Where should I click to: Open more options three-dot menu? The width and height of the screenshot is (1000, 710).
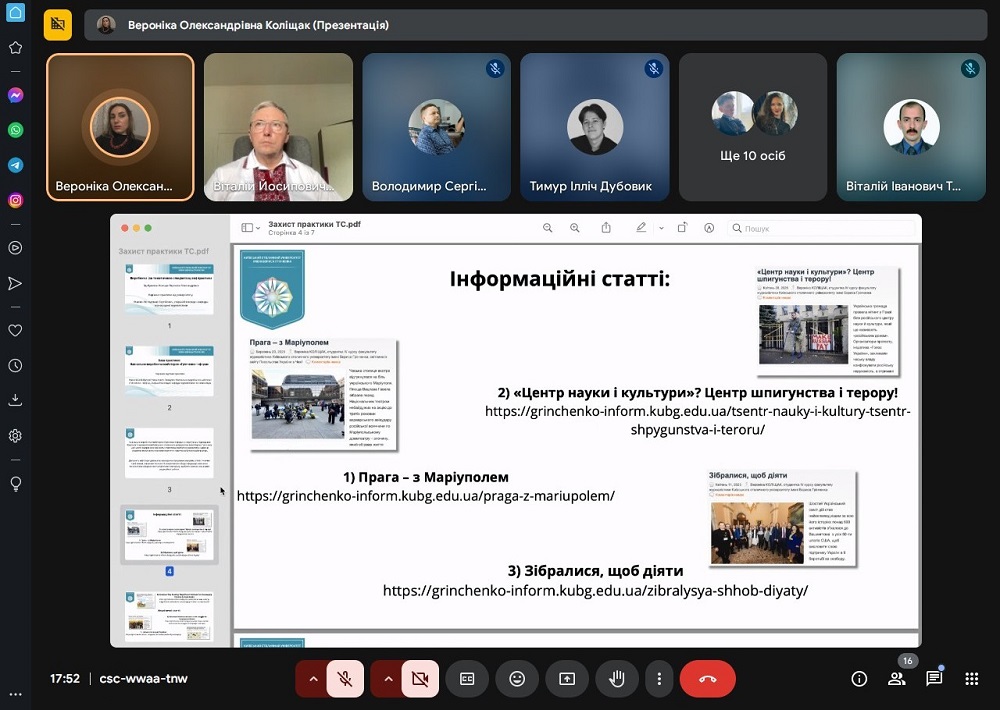pyautogui.click(x=658, y=679)
